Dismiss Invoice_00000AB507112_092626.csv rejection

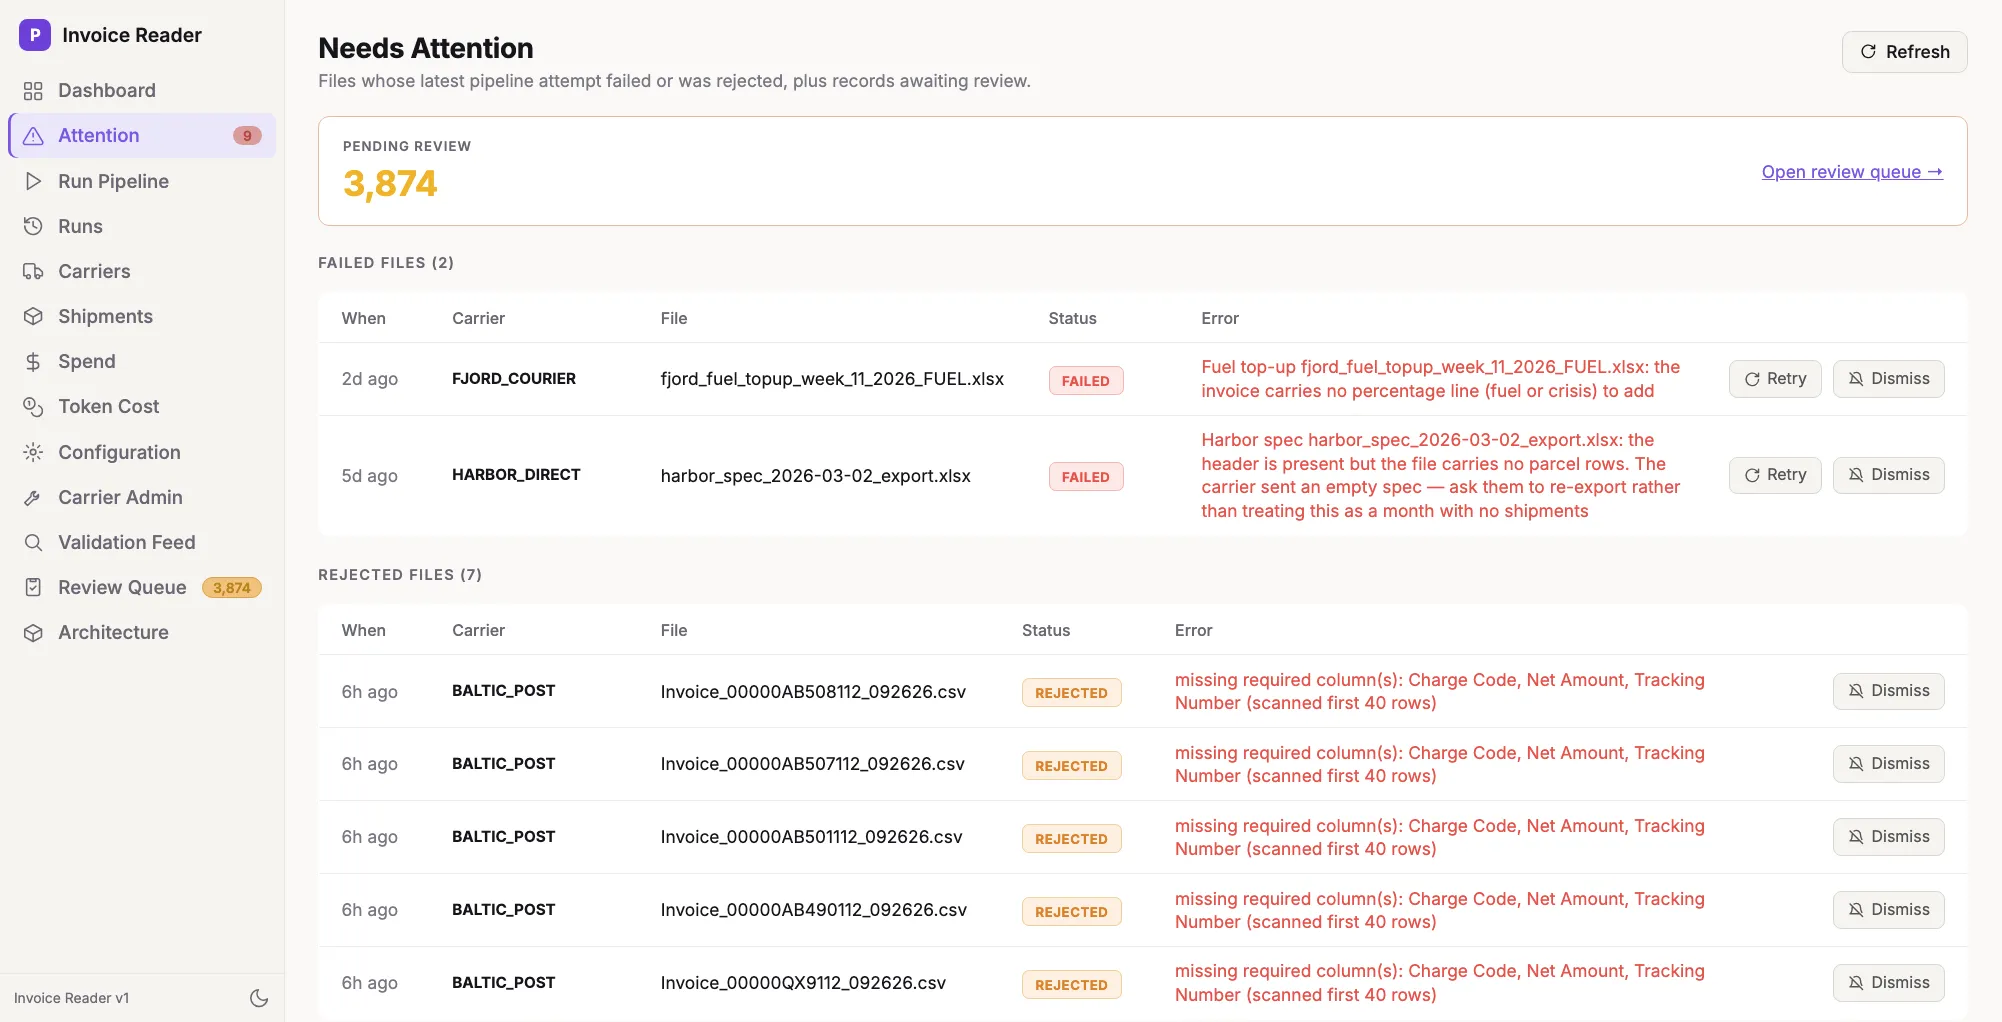(1888, 764)
